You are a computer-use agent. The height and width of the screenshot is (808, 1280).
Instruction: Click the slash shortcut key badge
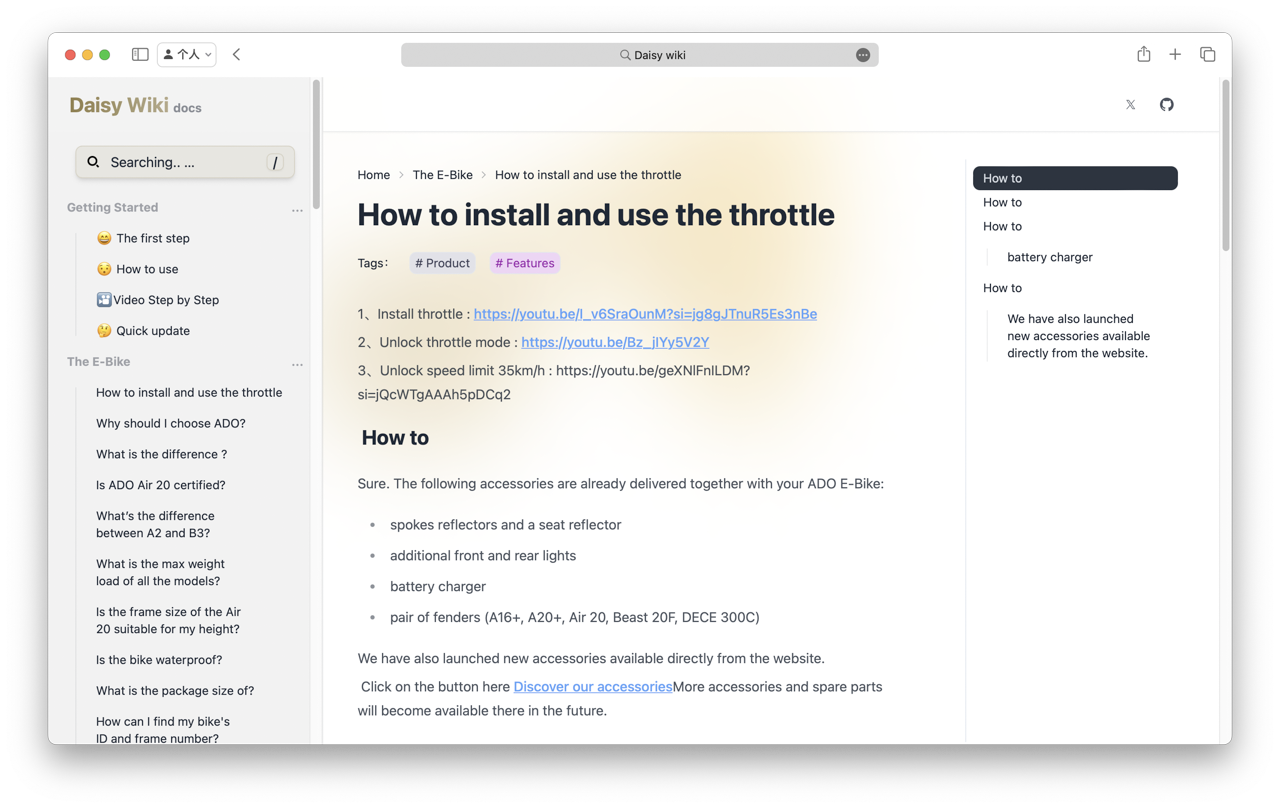tap(275, 162)
